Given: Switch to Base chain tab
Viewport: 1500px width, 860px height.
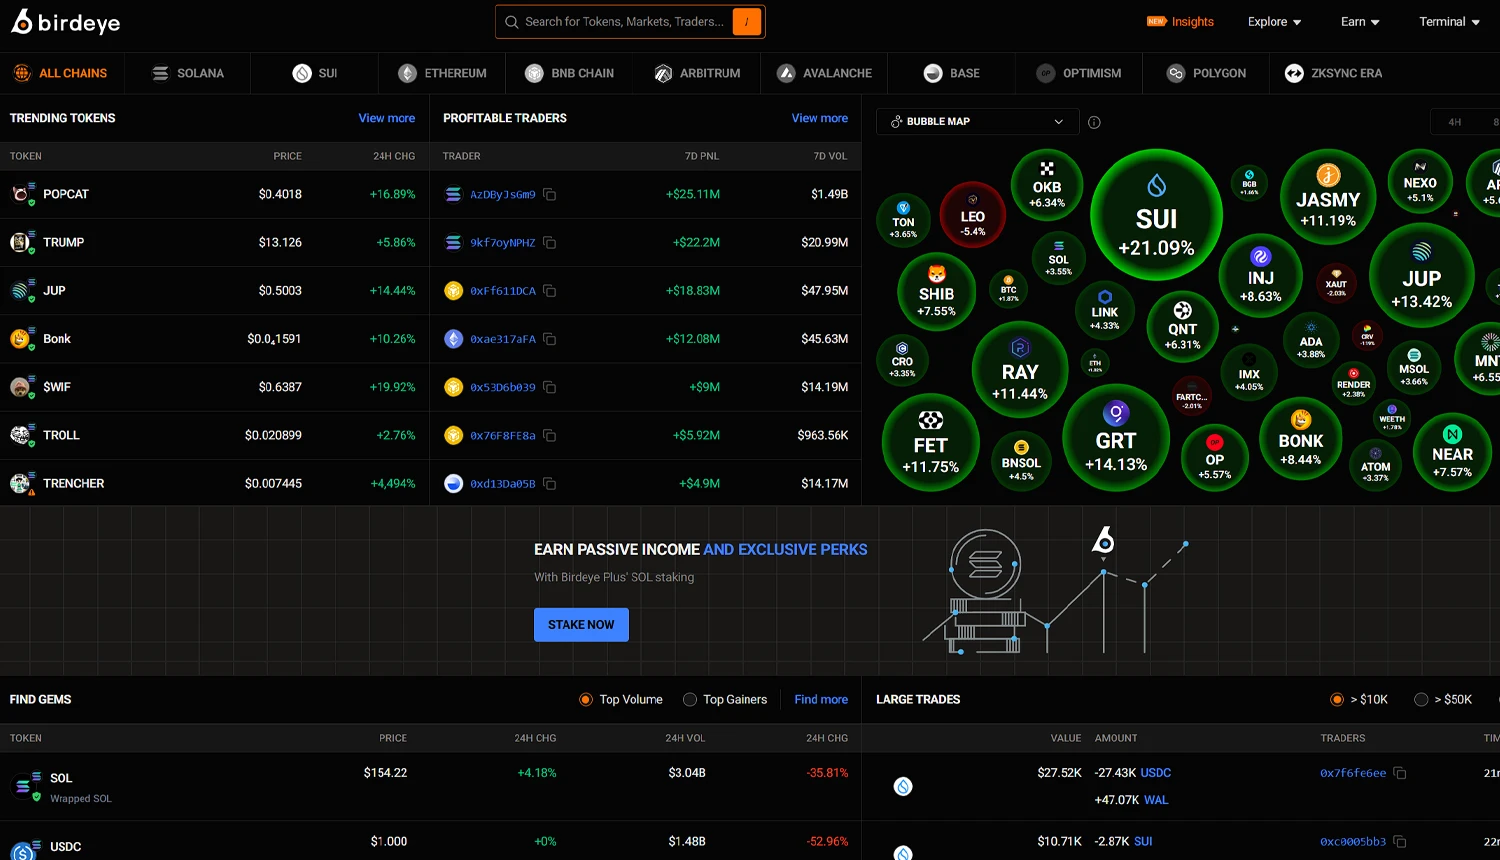Looking at the screenshot, I should [x=951, y=73].
